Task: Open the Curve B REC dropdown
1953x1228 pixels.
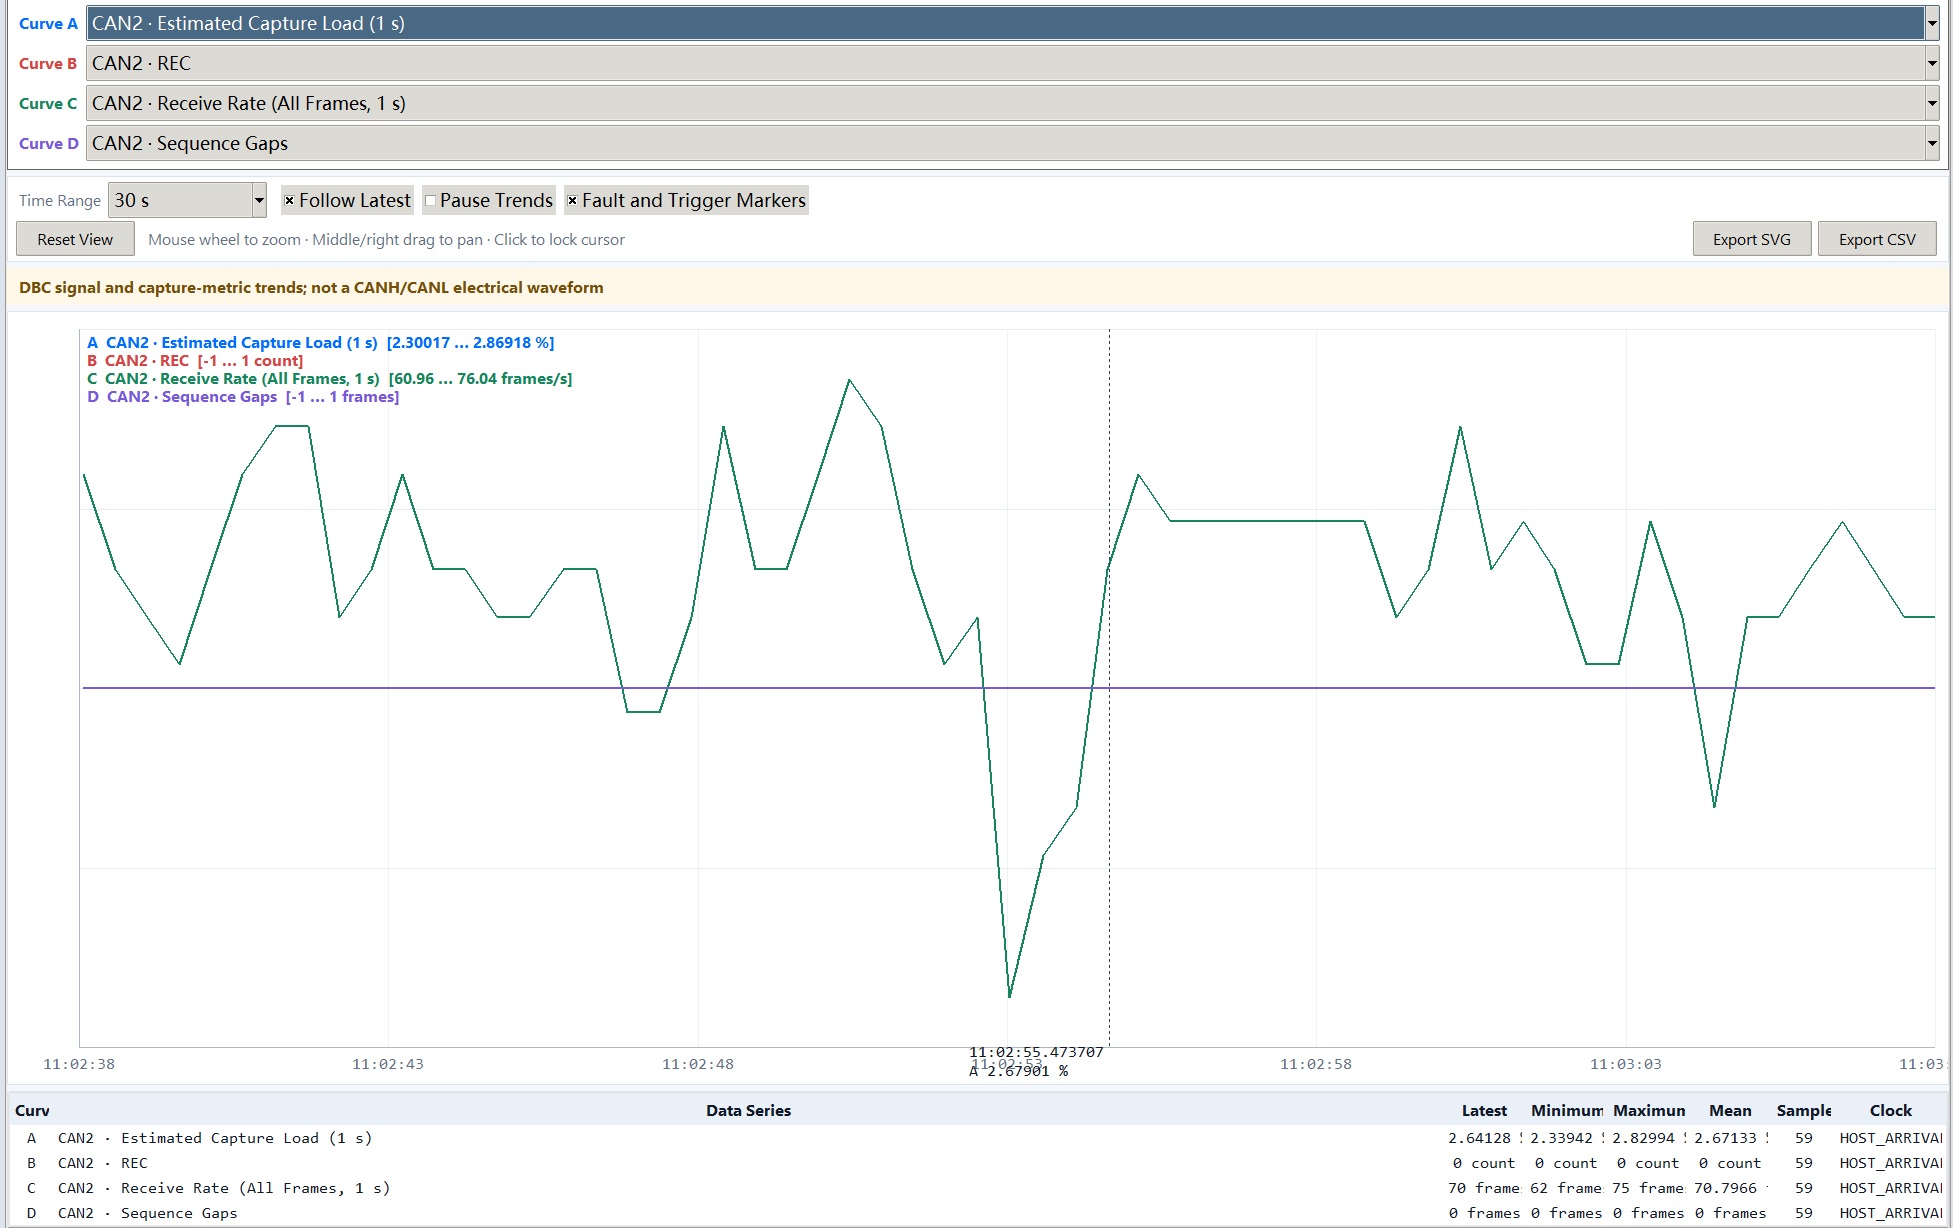Action: pos(1012,63)
